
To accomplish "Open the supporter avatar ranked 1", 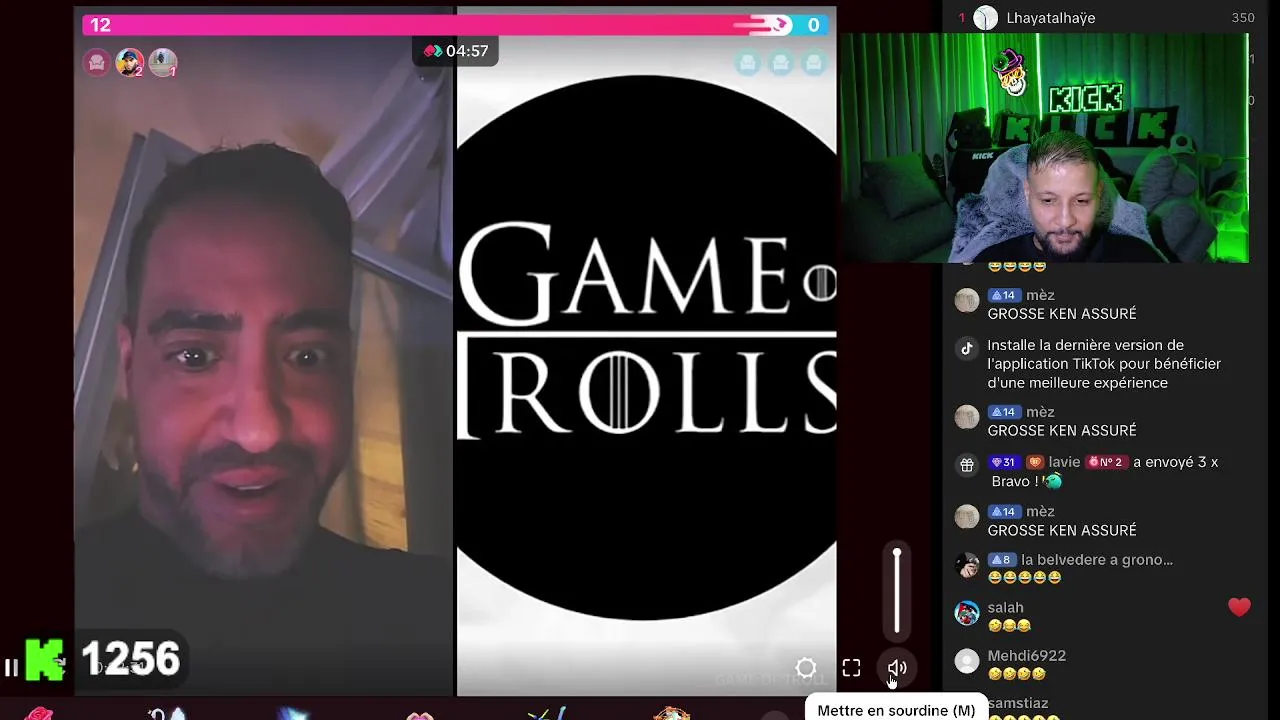I will click(x=163, y=63).
